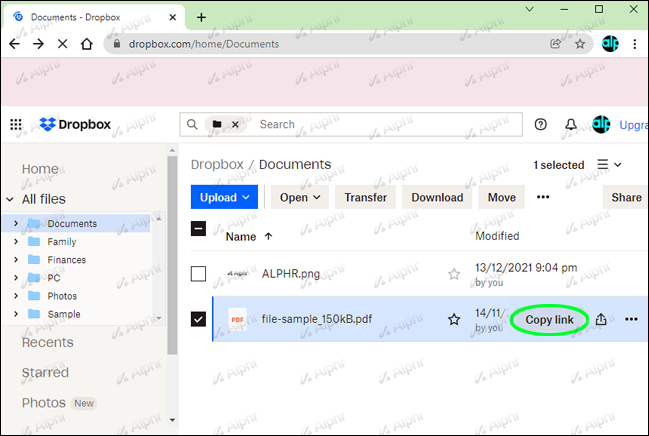
Task: Open the Dropbox apps grid icon
Action: click(16, 124)
